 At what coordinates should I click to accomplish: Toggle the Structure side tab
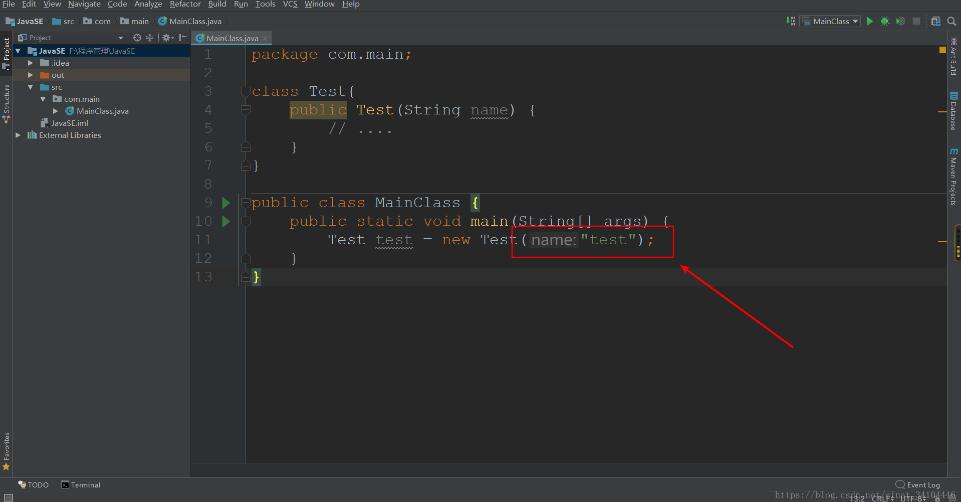6,103
